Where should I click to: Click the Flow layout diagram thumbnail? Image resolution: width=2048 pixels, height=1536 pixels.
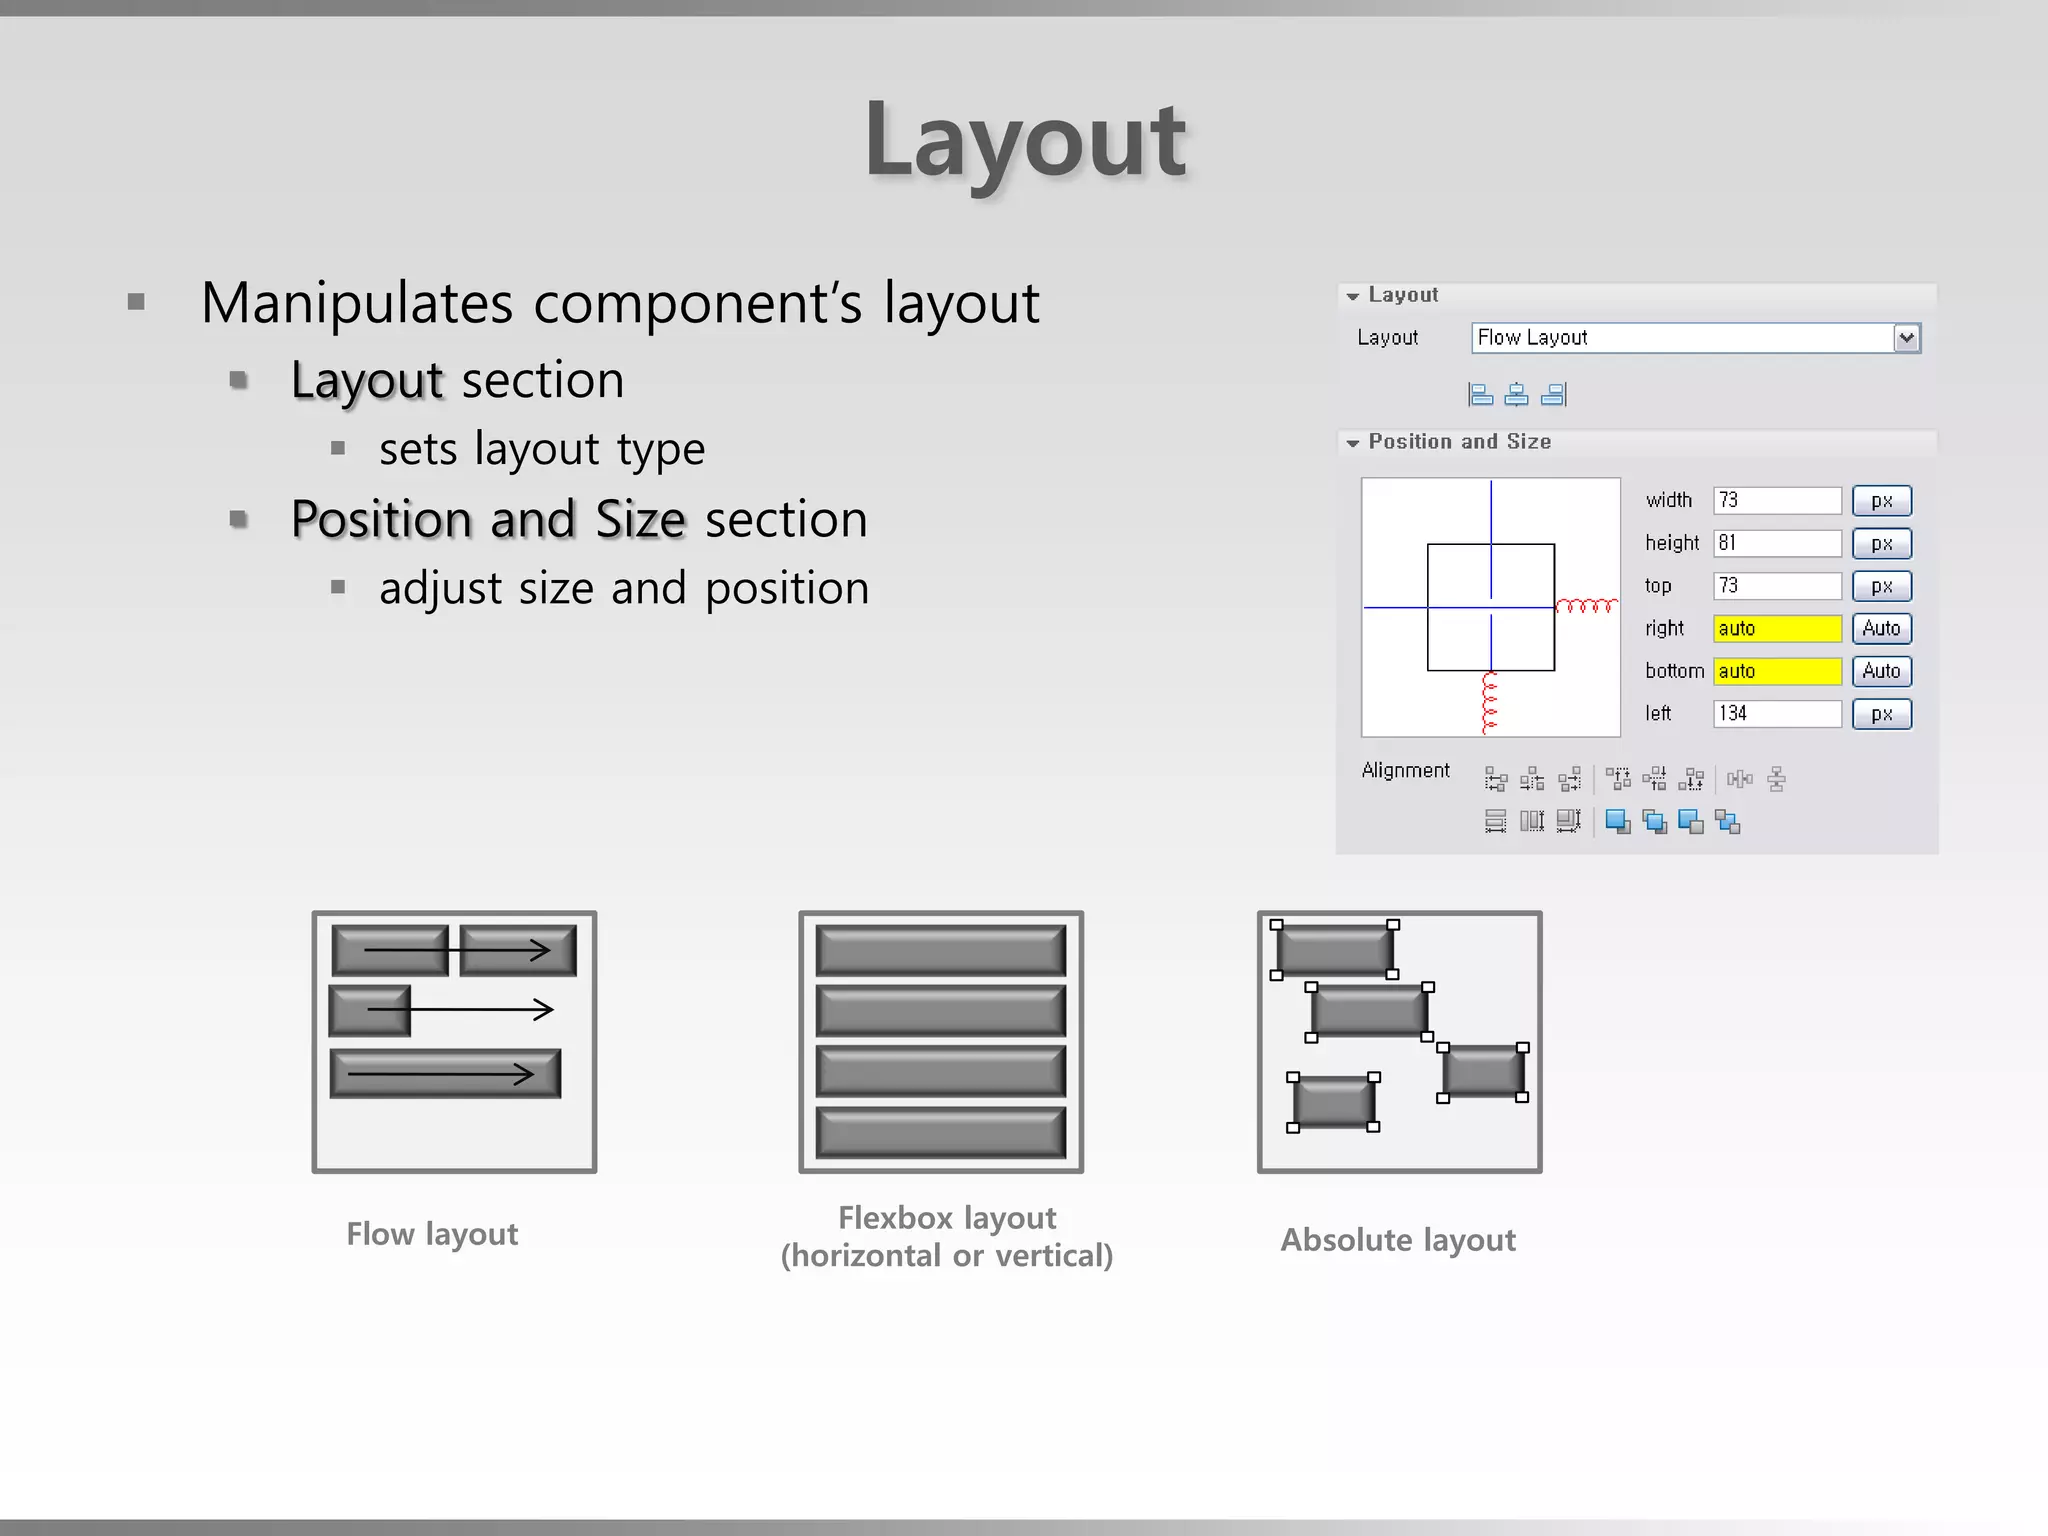(x=454, y=1041)
